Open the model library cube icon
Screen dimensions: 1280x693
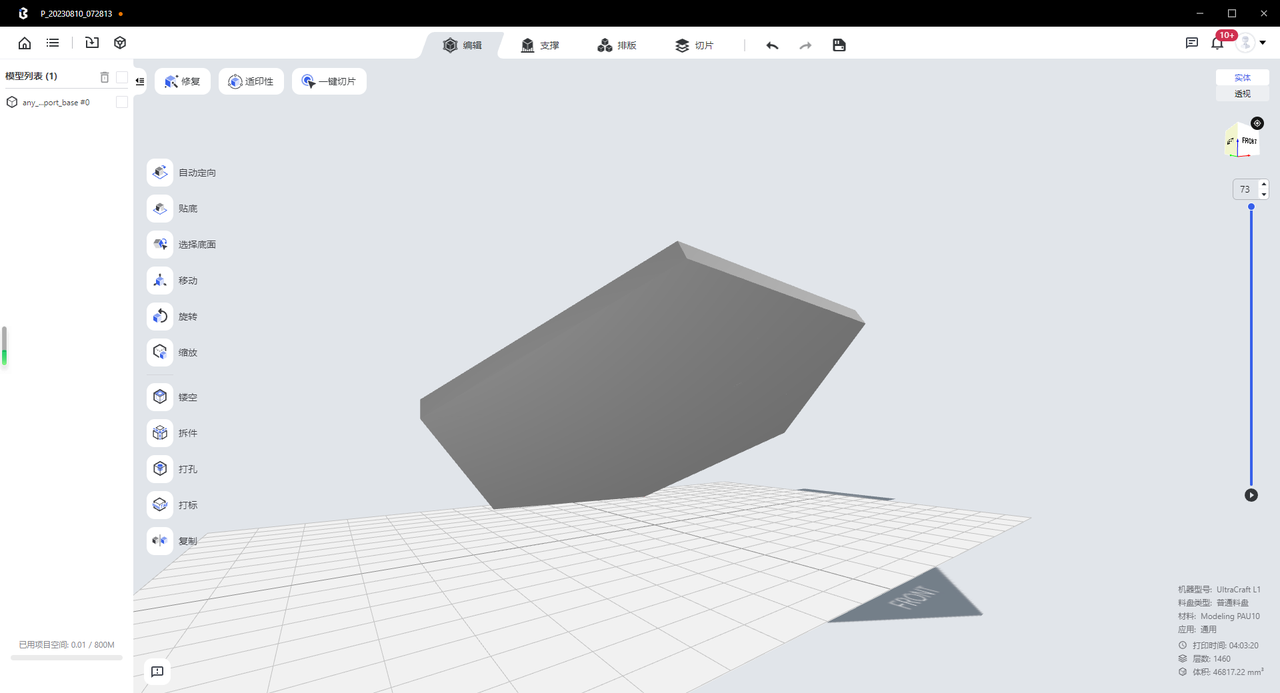click(120, 43)
